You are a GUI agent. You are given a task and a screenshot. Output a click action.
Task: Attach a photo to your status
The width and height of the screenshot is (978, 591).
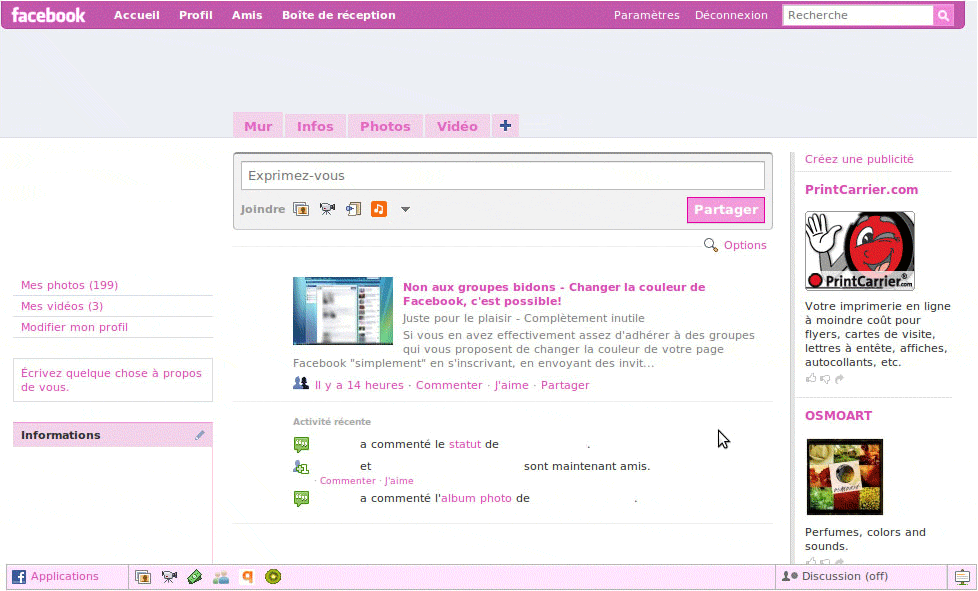[x=301, y=209]
